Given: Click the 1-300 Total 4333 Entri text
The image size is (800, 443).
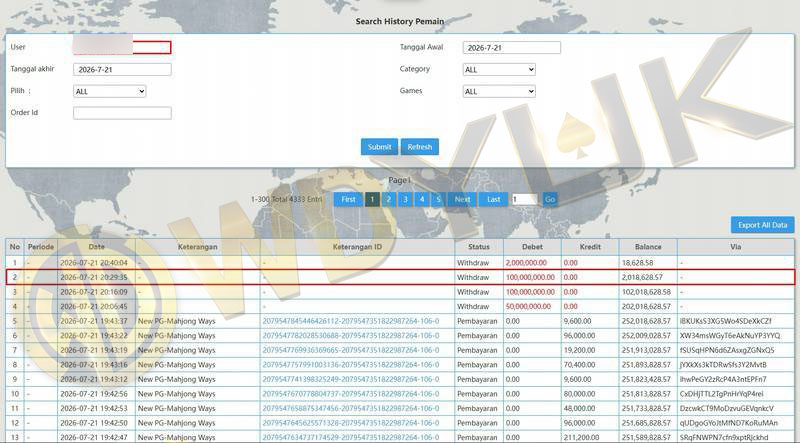Looking at the screenshot, I should click(286, 199).
